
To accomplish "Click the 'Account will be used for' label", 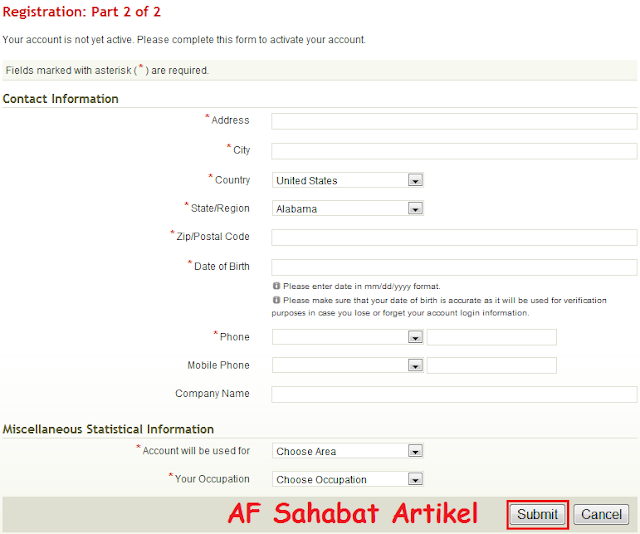I will pos(196,451).
